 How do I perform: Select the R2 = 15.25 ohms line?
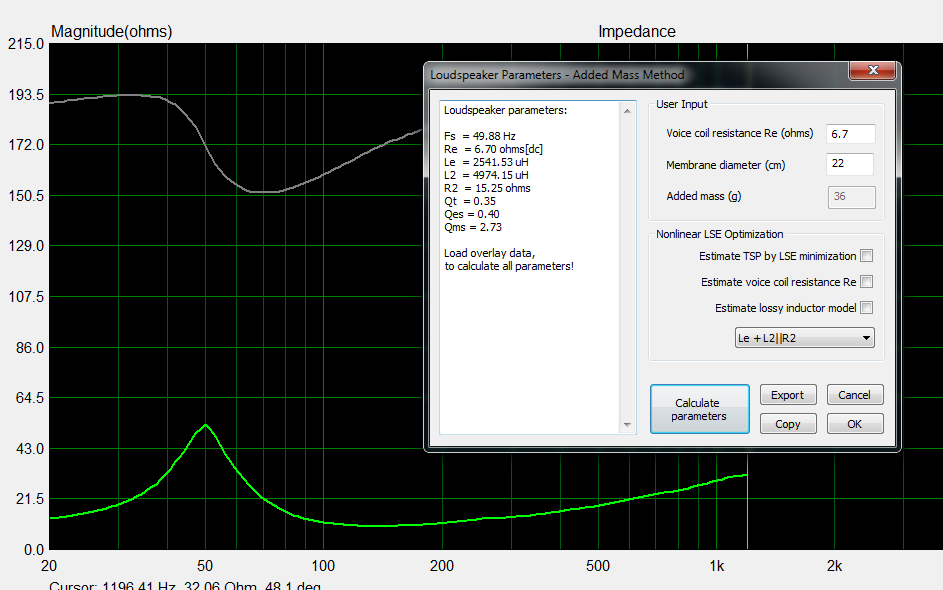pyautogui.click(x=487, y=188)
